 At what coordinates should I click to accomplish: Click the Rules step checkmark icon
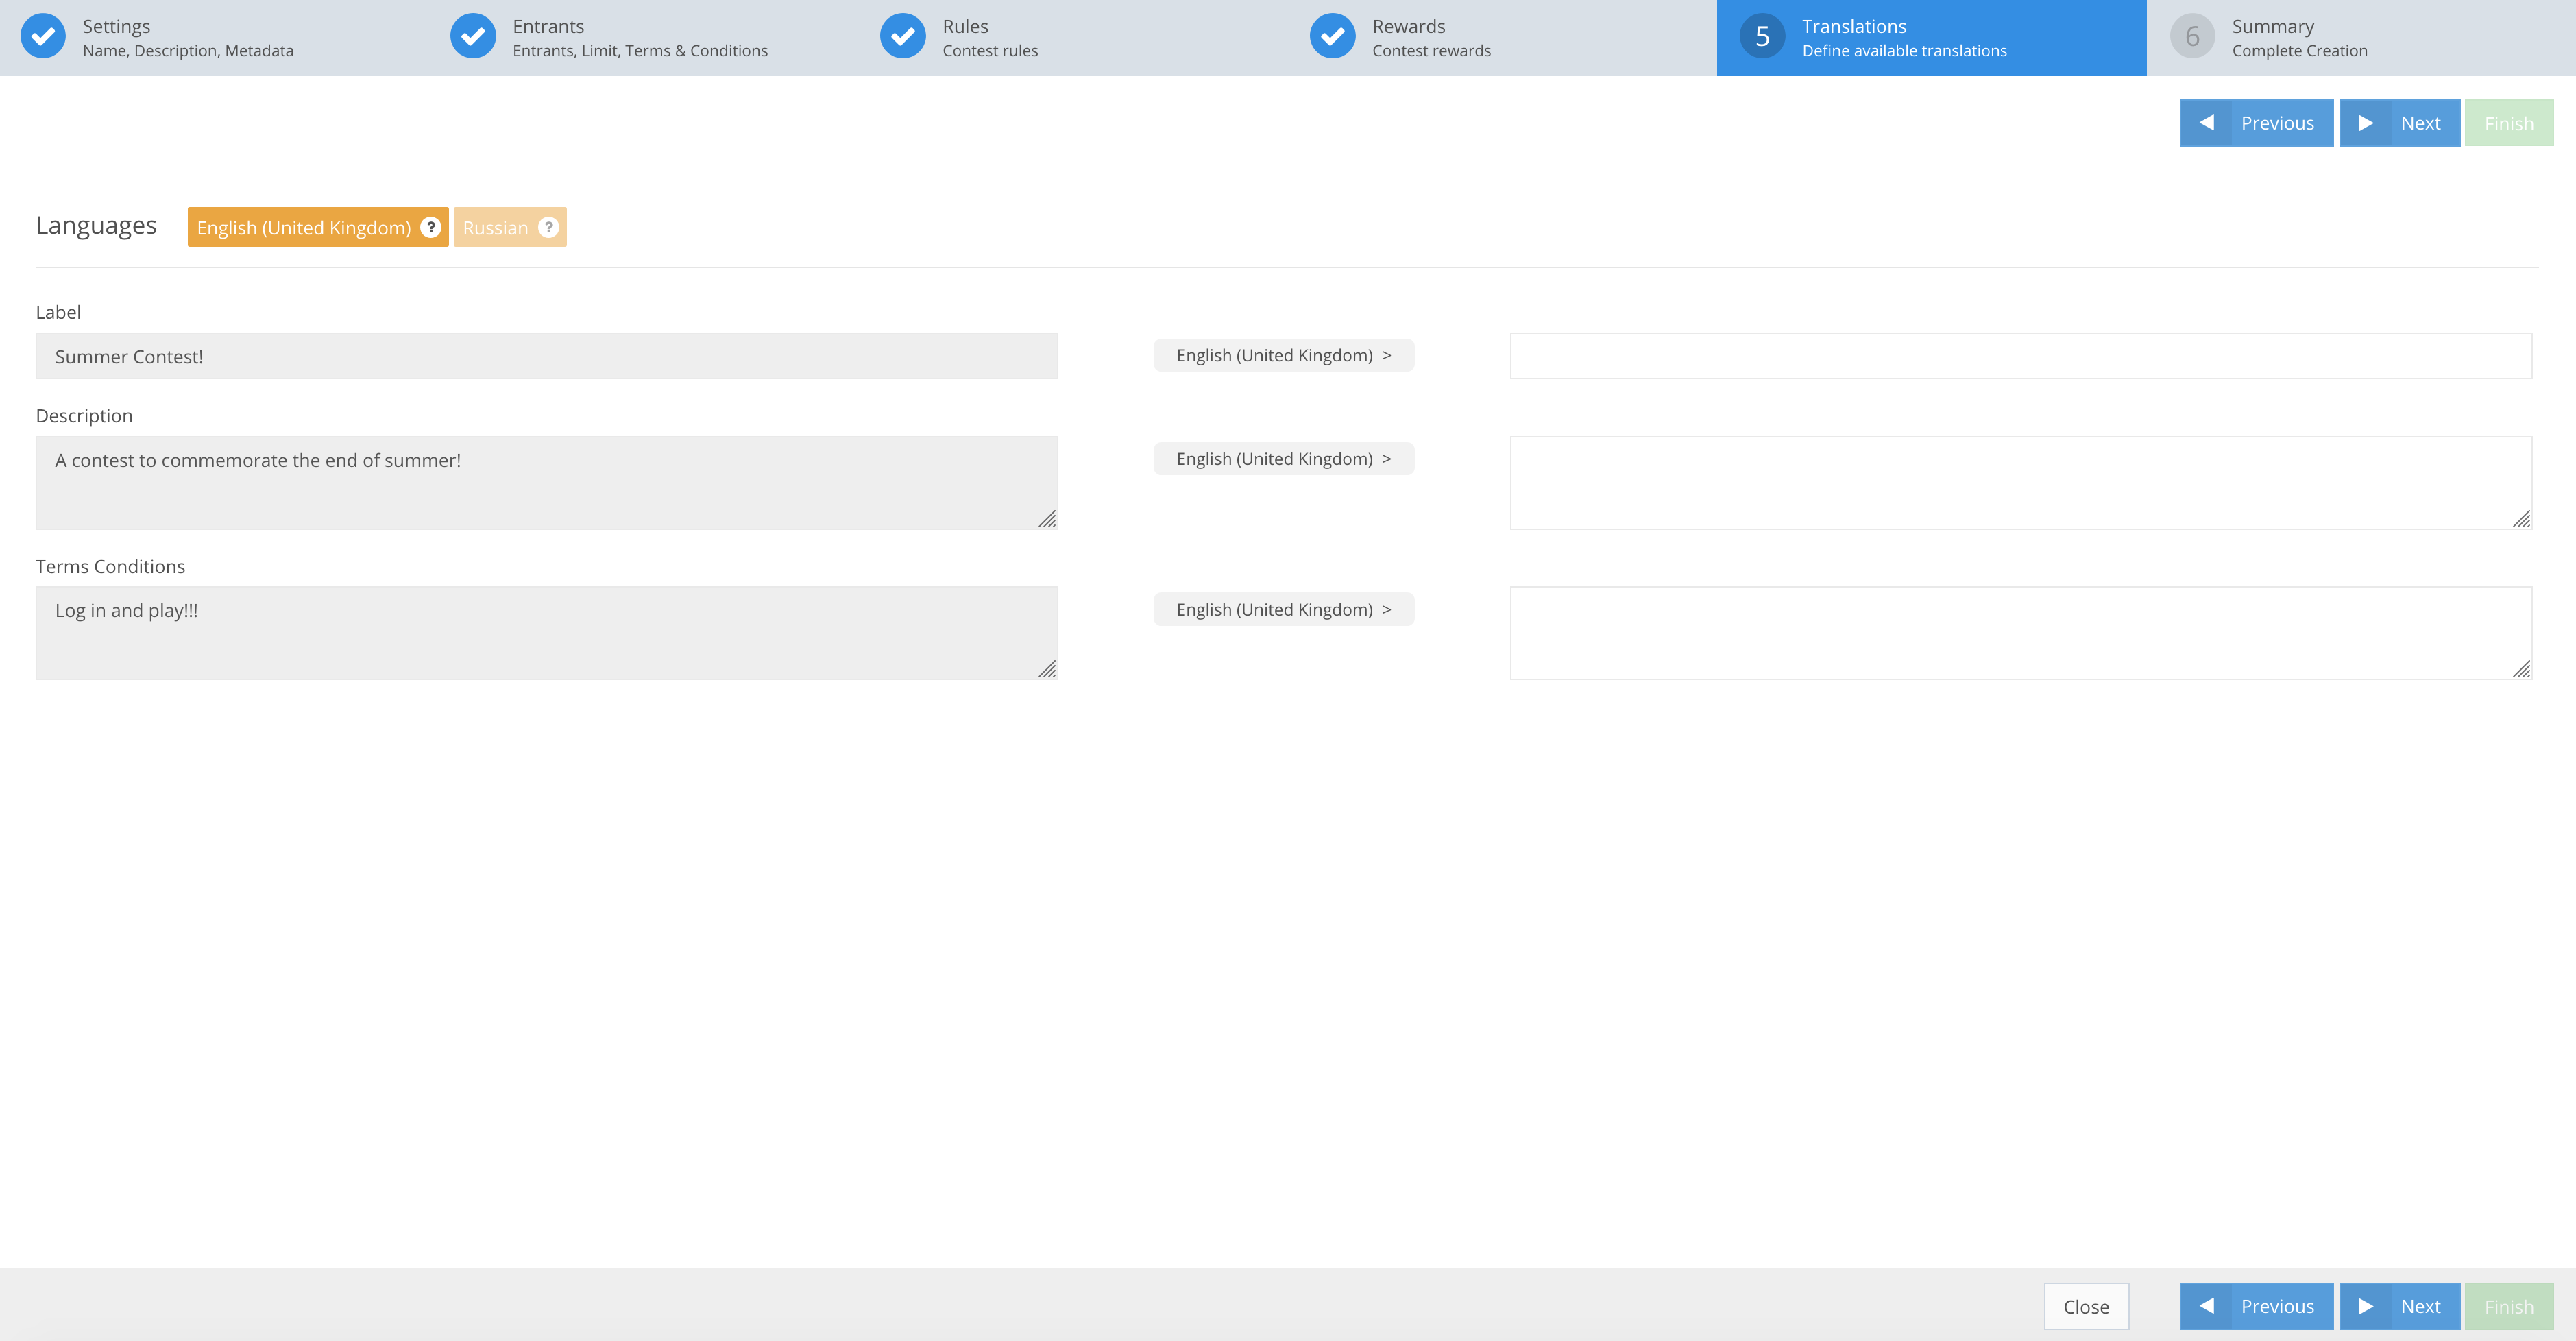click(x=903, y=37)
